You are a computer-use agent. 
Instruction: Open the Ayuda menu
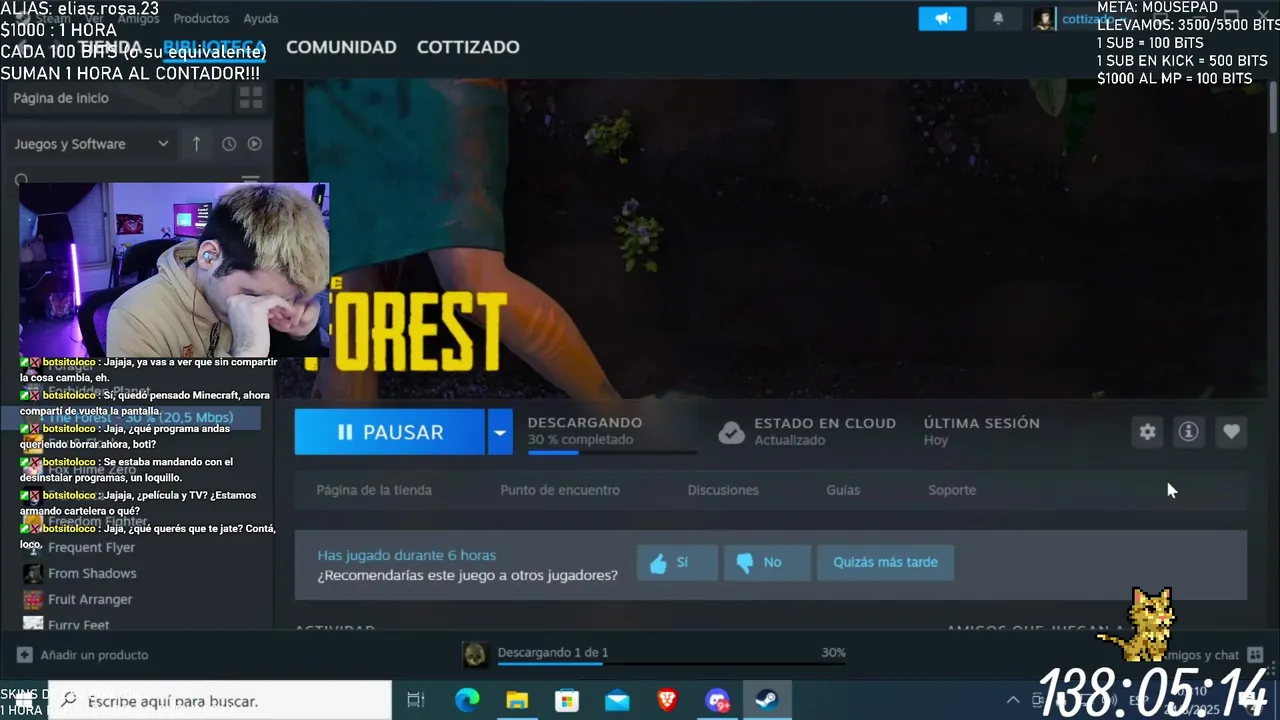261,18
